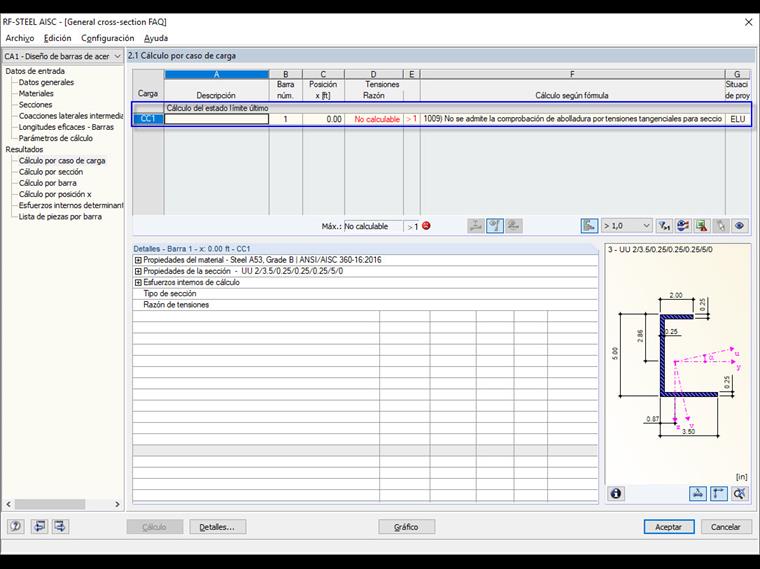Click the Aceptar button
The height and width of the screenshot is (569, 760).
[669, 527]
